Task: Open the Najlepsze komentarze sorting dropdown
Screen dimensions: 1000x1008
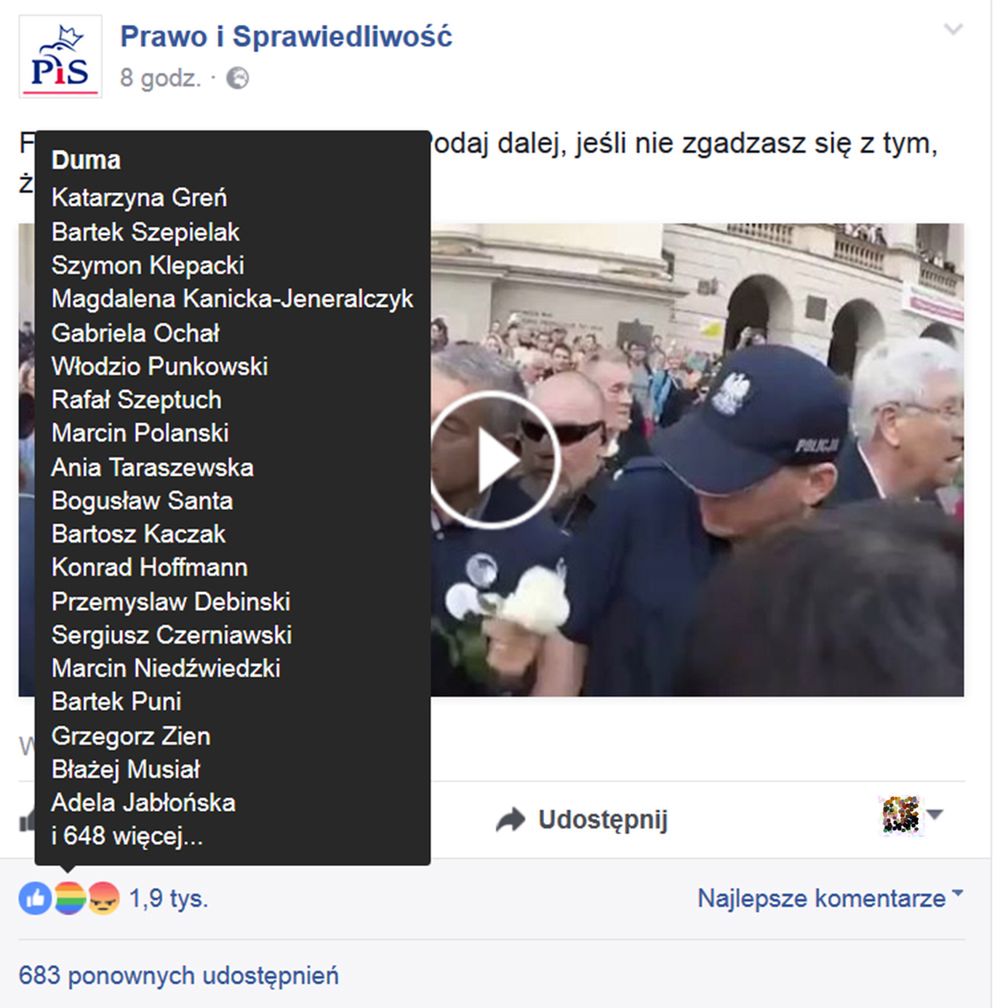Action: coord(830,898)
